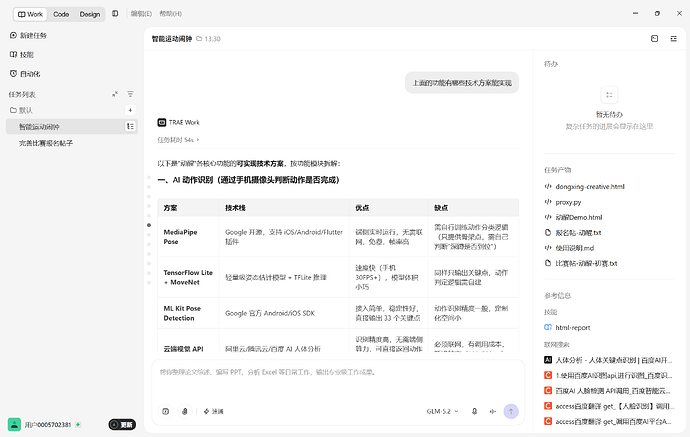Toggle the sidebar panel icon beside Design

(x=115, y=14)
